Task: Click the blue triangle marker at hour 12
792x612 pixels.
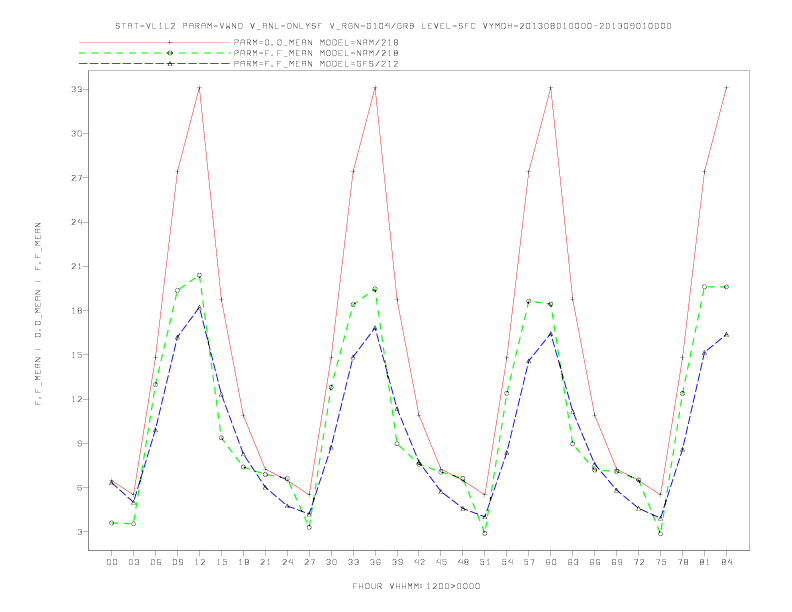Action: click(200, 307)
